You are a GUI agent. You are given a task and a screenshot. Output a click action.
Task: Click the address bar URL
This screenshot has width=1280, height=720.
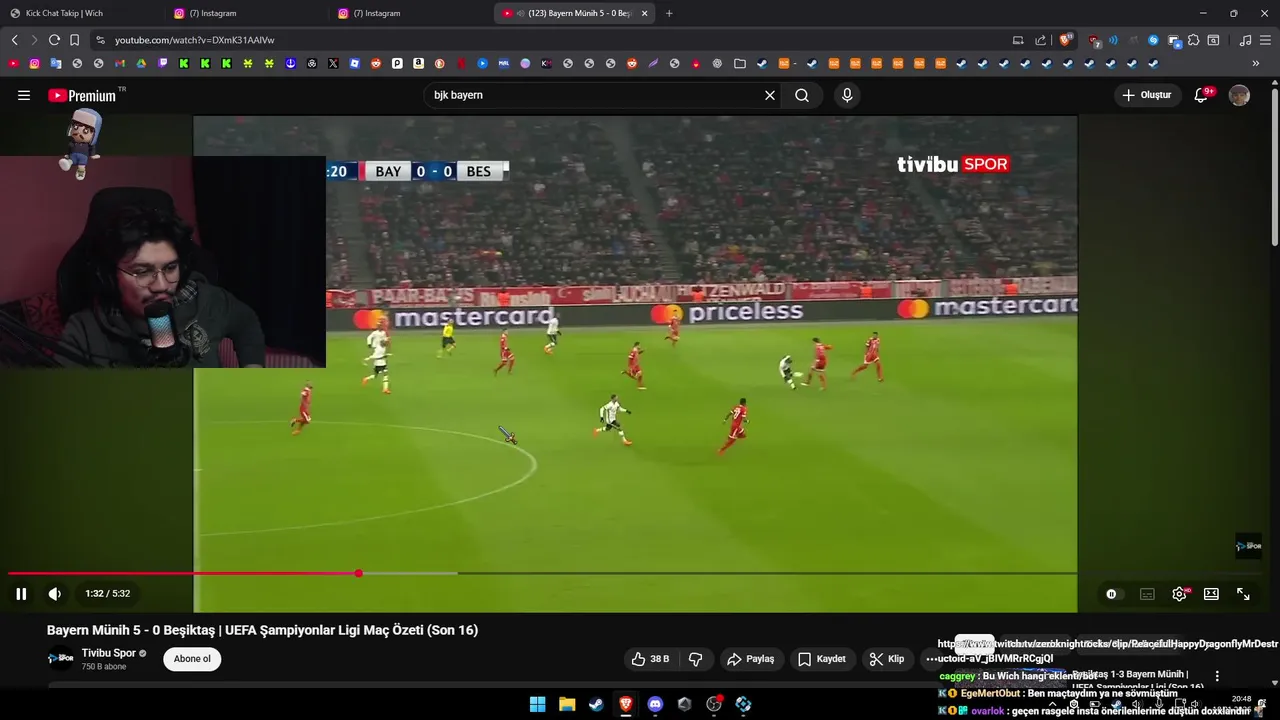[x=195, y=40]
